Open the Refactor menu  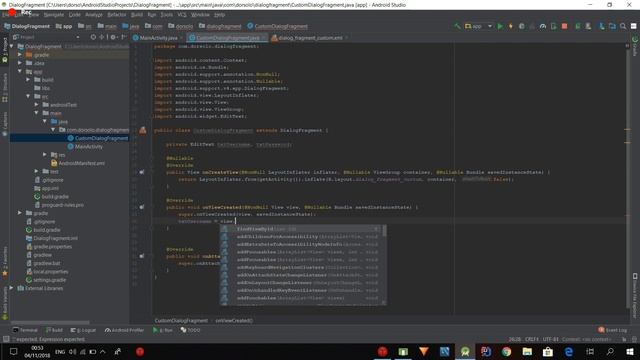pos(117,15)
